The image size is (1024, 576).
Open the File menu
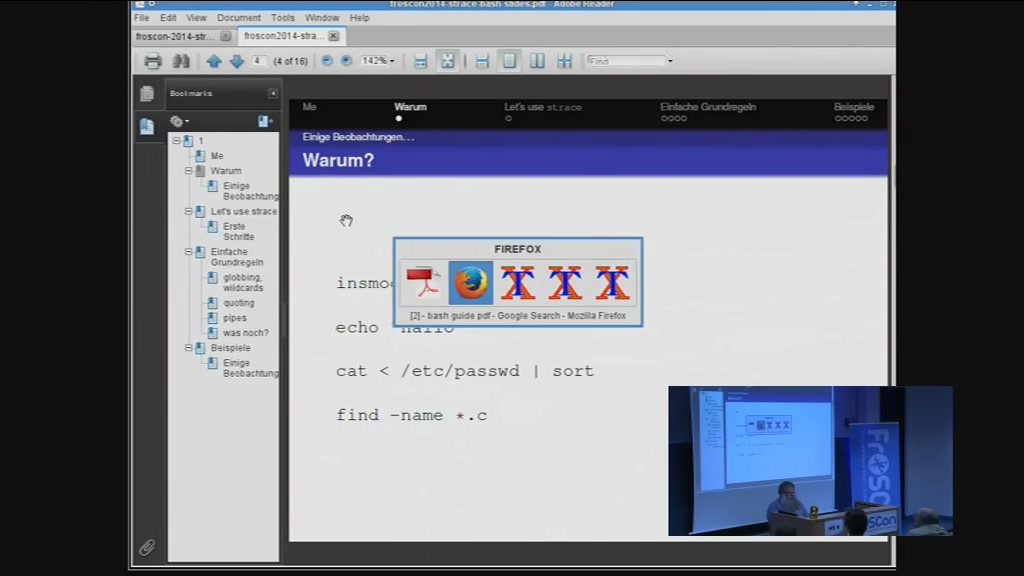142,18
